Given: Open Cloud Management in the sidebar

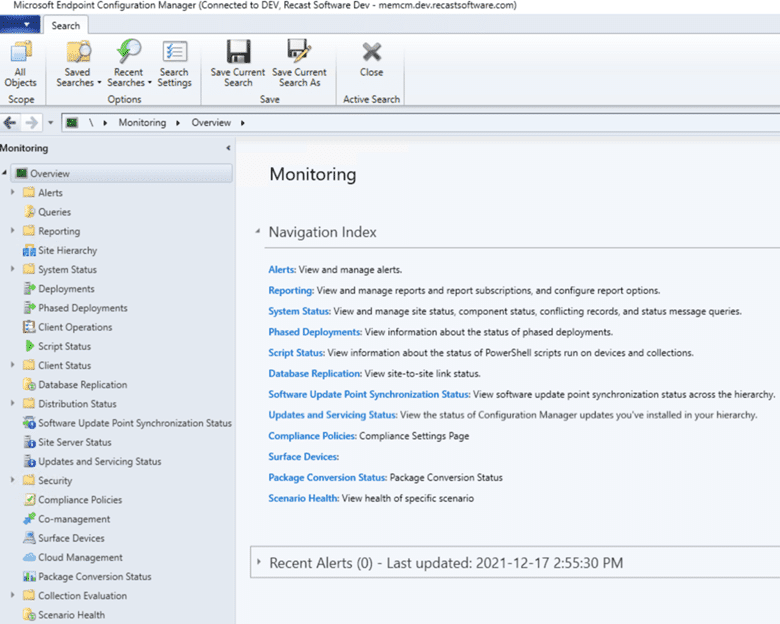Looking at the screenshot, I should tap(80, 557).
